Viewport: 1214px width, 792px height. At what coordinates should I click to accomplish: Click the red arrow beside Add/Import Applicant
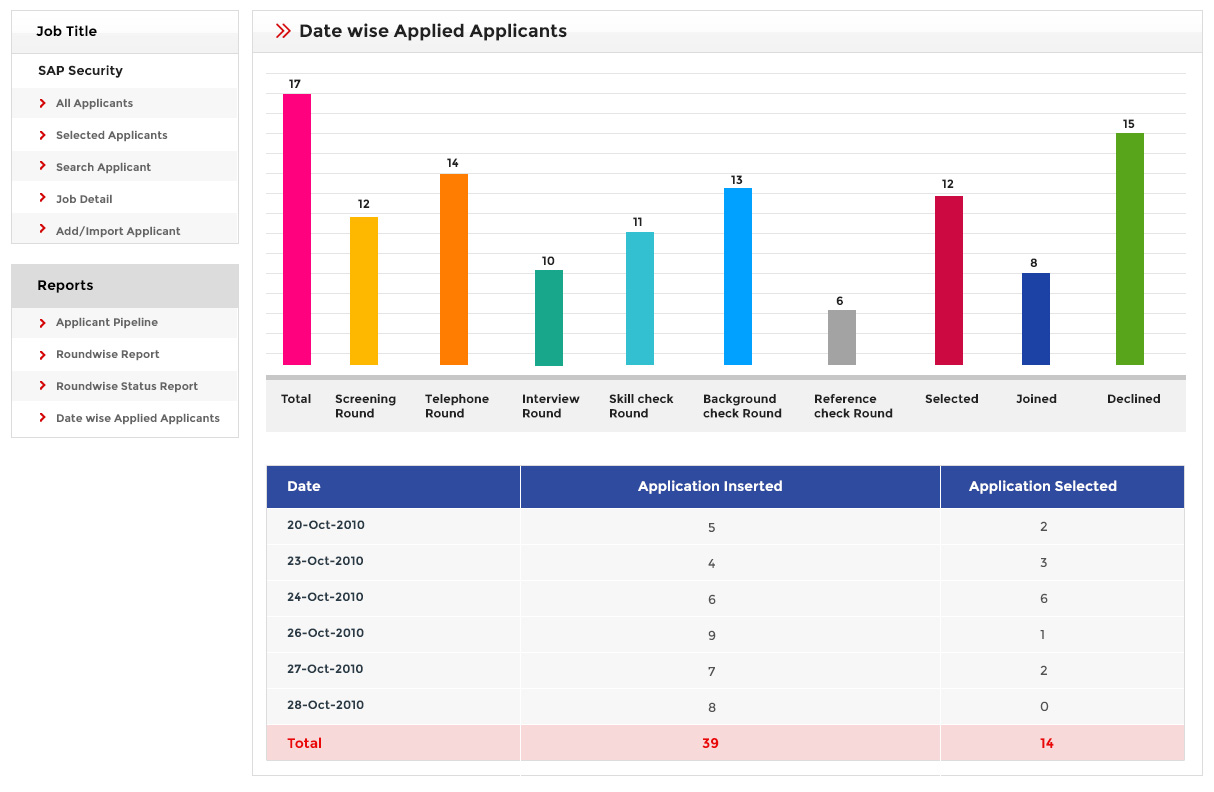(43, 229)
